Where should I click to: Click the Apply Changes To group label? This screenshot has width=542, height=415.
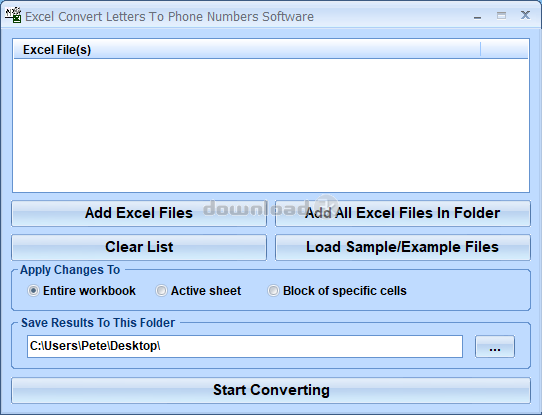pyautogui.click(x=70, y=270)
